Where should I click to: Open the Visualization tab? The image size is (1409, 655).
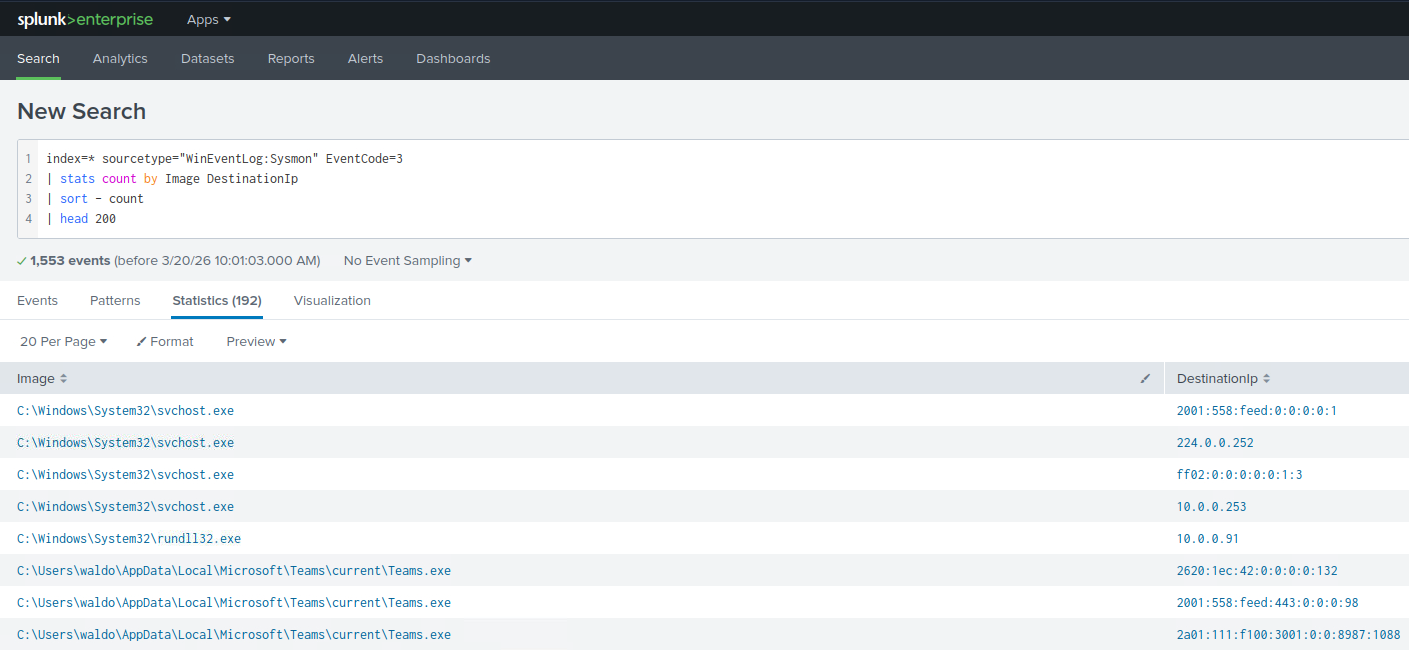coord(332,301)
